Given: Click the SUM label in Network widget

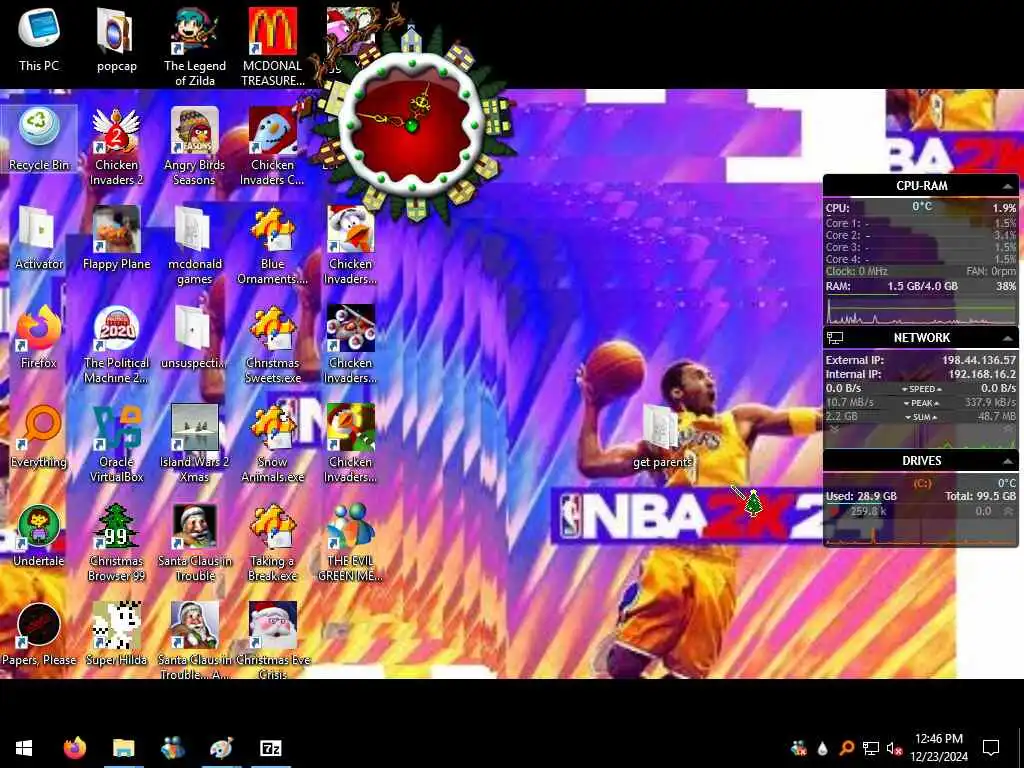Looking at the screenshot, I should tap(921, 417).
